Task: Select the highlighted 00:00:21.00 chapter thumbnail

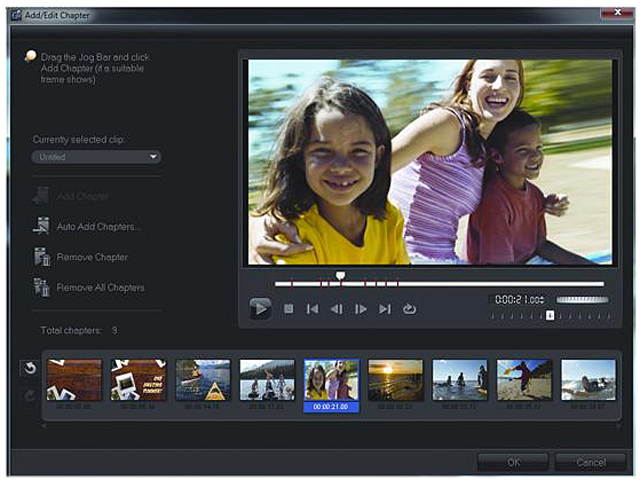Action: coord(331,381)
